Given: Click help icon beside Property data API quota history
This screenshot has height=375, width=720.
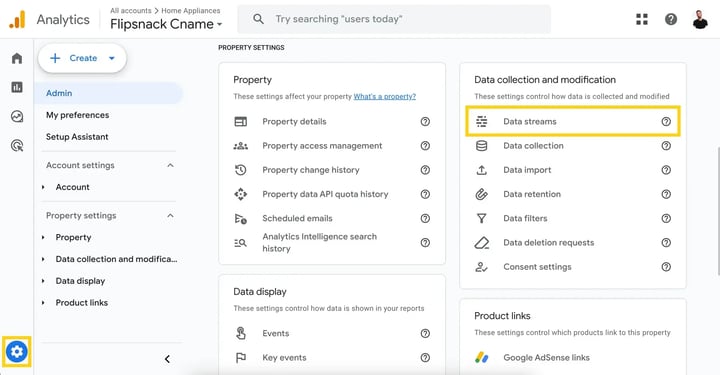Looking at the screenshot, I should pos(425,194).
